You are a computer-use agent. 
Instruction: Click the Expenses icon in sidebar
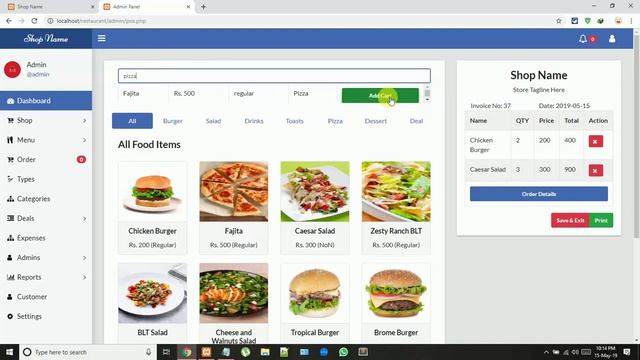click(11, 238)
